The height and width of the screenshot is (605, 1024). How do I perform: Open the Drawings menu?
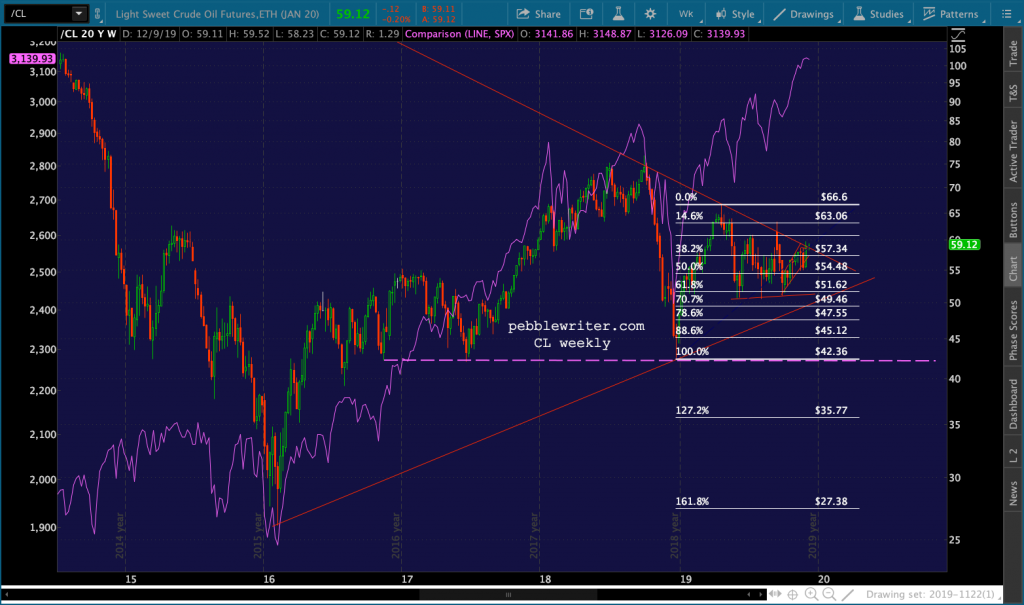[x=805, y=14]
